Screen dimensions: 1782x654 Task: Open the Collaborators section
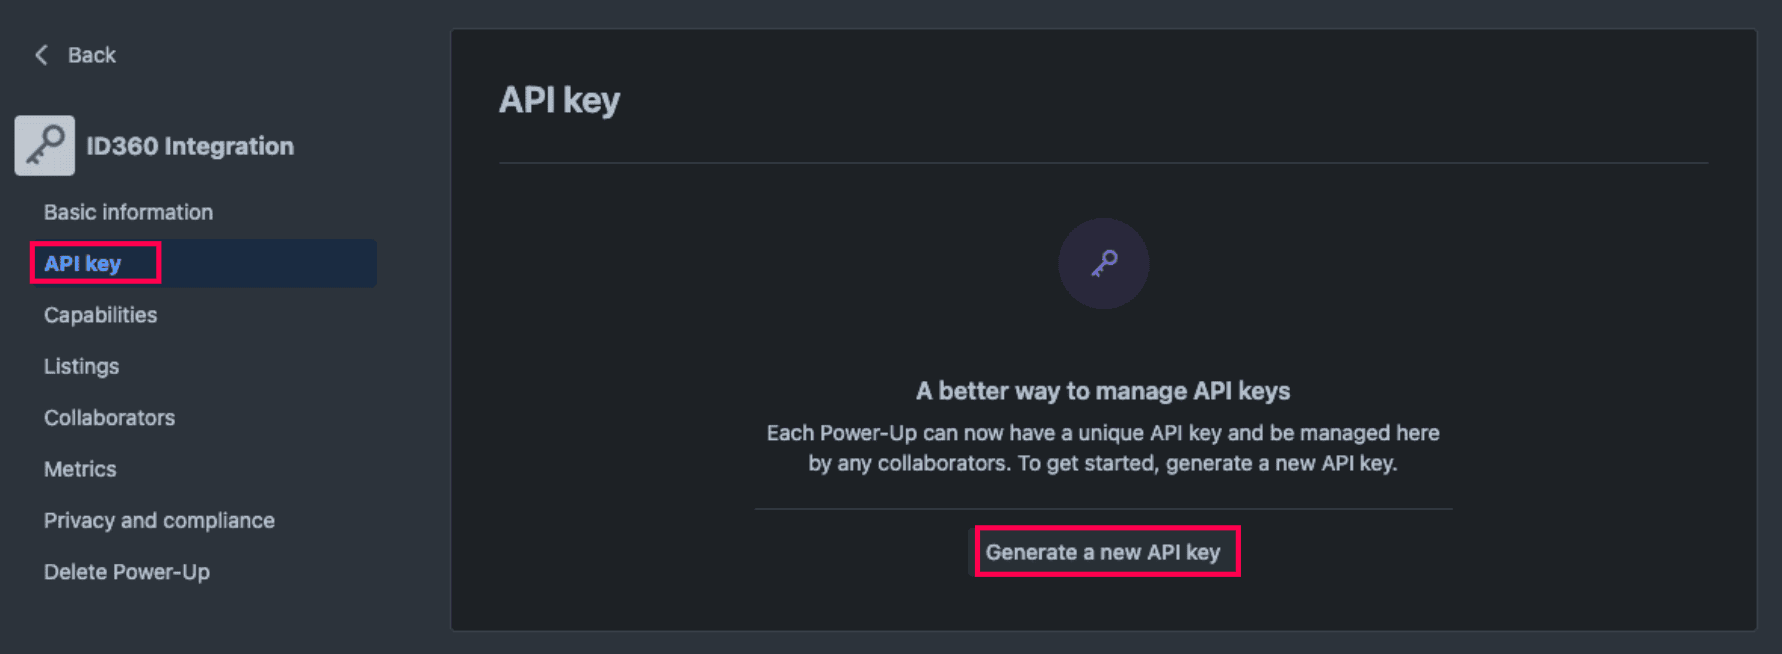[x=109, y=418]
